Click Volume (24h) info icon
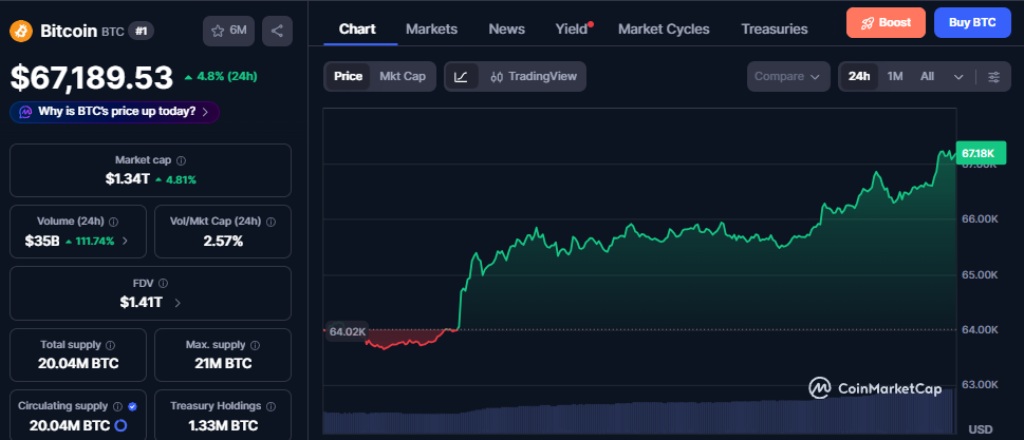Screen dimensions: 1024x440 114,222
